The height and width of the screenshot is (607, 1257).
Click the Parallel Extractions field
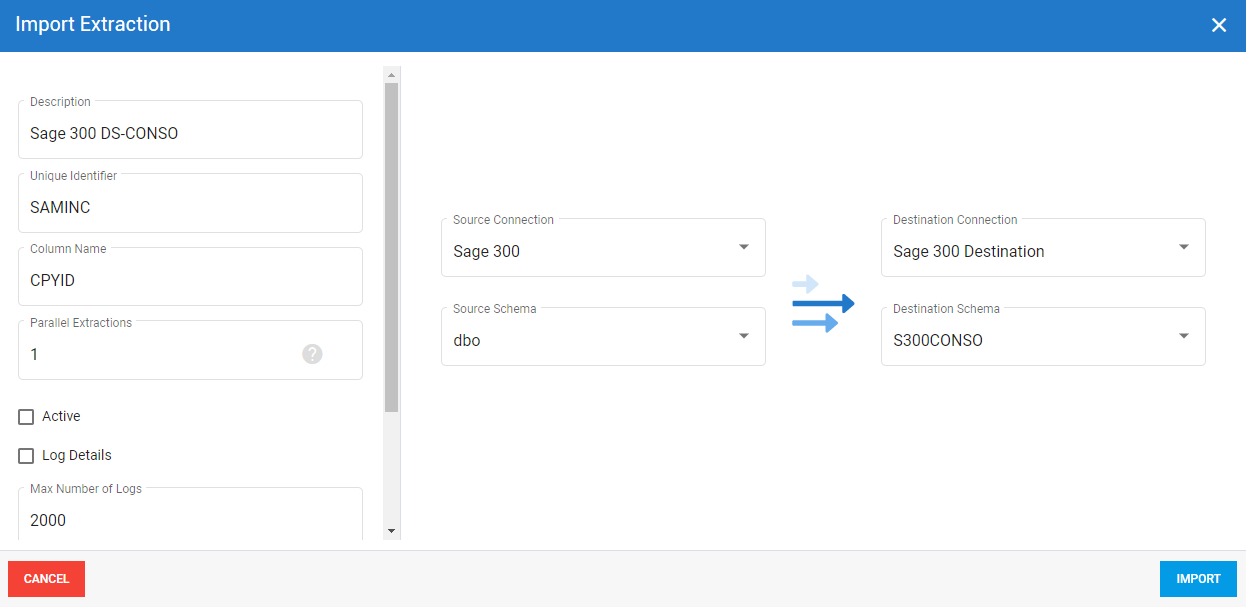click(190, 351)
